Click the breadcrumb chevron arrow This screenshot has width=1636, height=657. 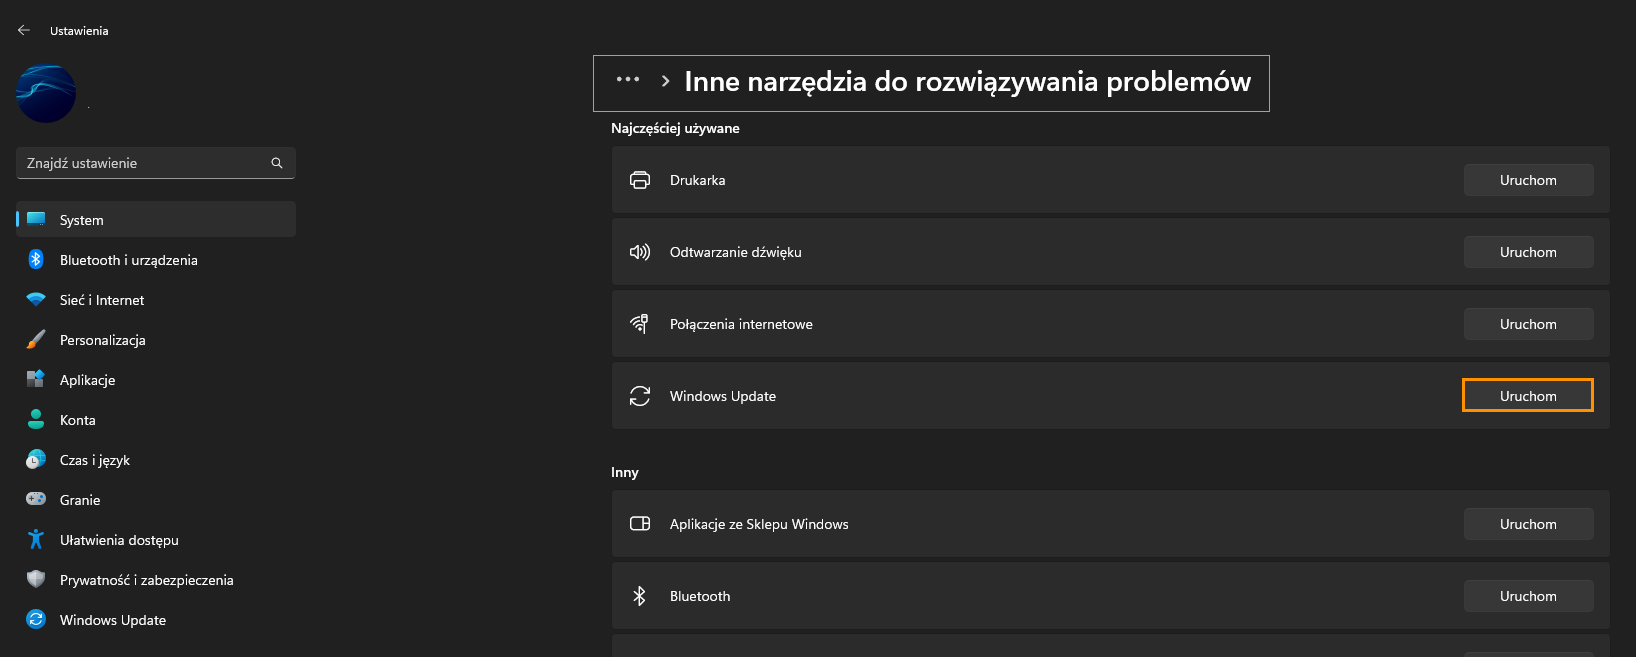tap(665, 81)
